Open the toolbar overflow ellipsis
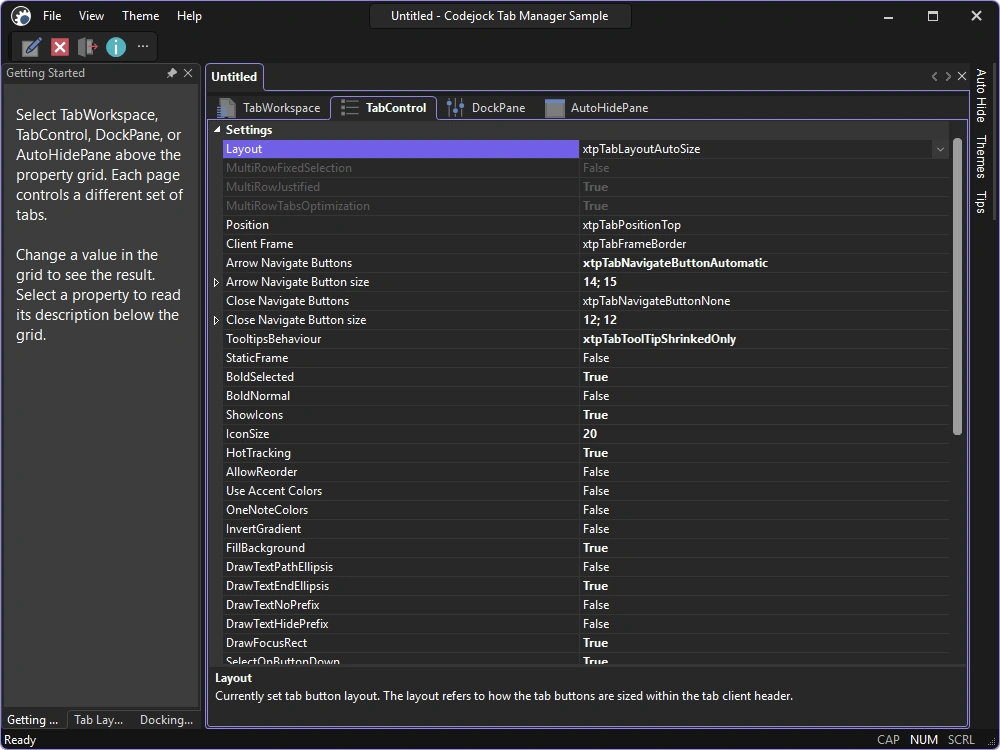Screen dimensions: 1000x750 pos(143,46)
